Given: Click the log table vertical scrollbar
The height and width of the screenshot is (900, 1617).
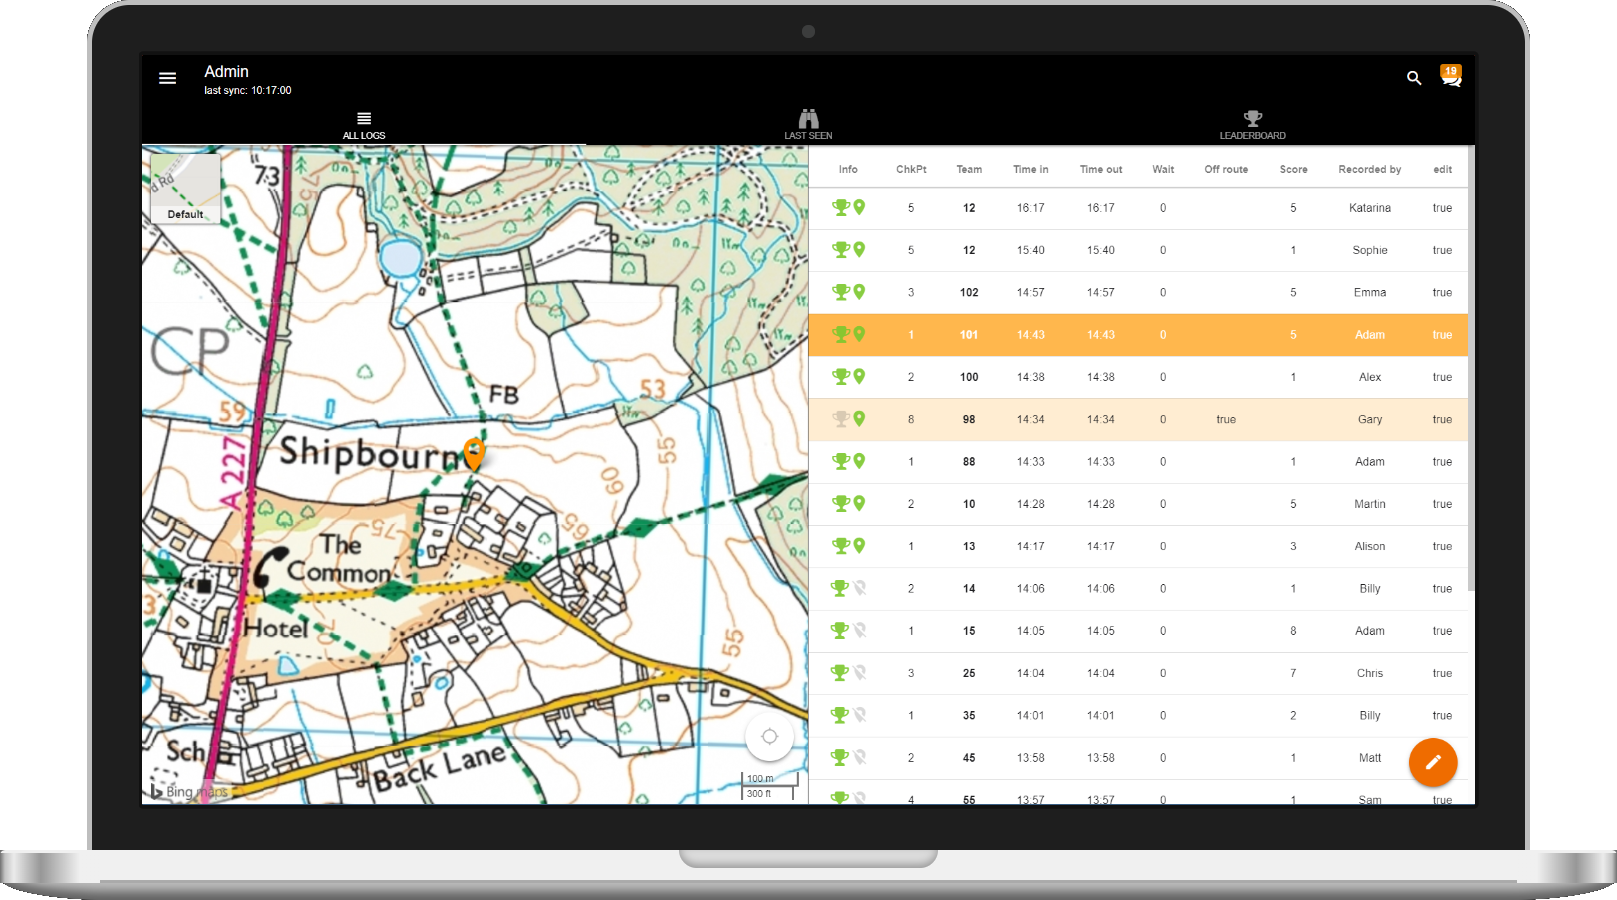Looking at the screenshot, I should [x=1471, y=370].
